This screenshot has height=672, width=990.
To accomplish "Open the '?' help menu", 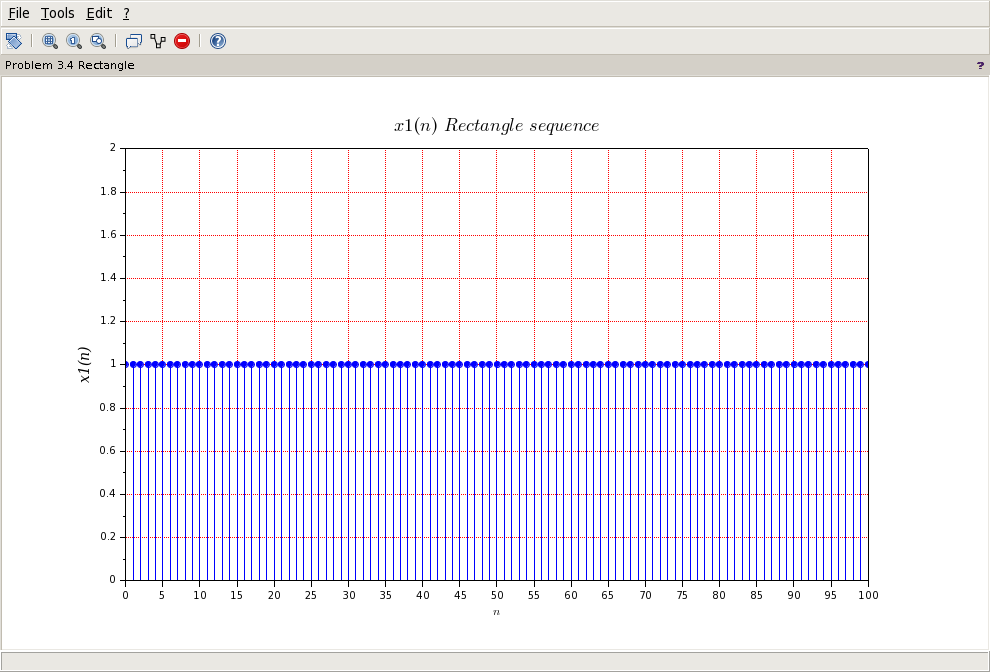I will pyautogui.click(x=126, y=13).
